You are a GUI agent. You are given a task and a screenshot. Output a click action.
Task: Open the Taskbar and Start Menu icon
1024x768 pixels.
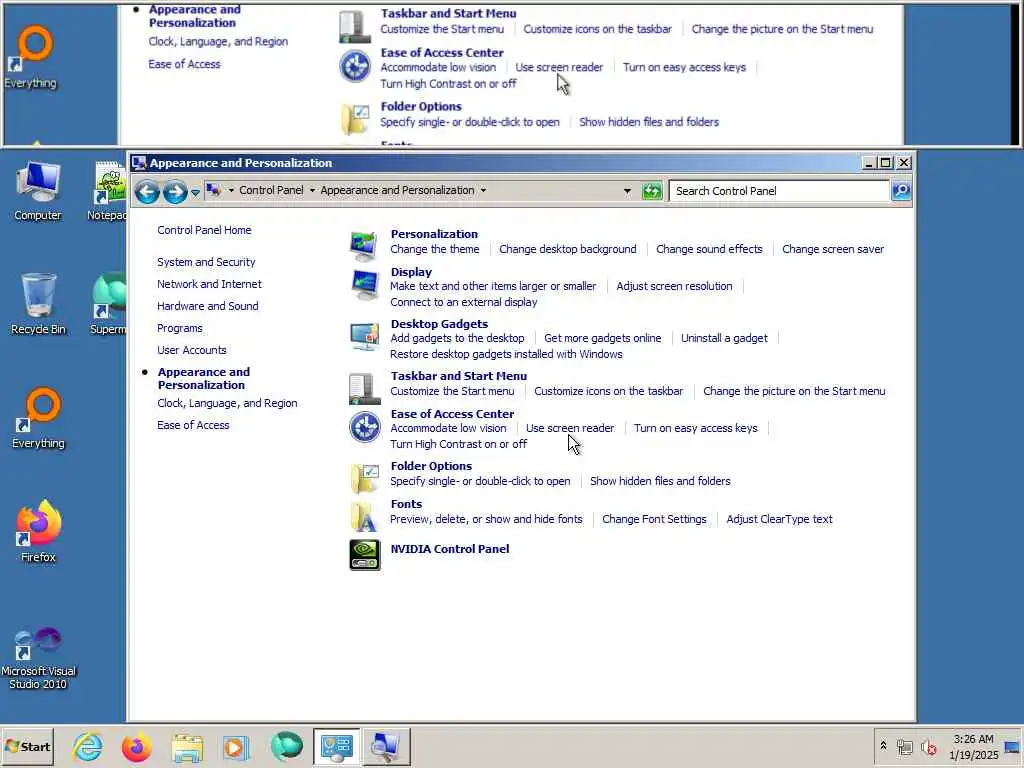364,389
